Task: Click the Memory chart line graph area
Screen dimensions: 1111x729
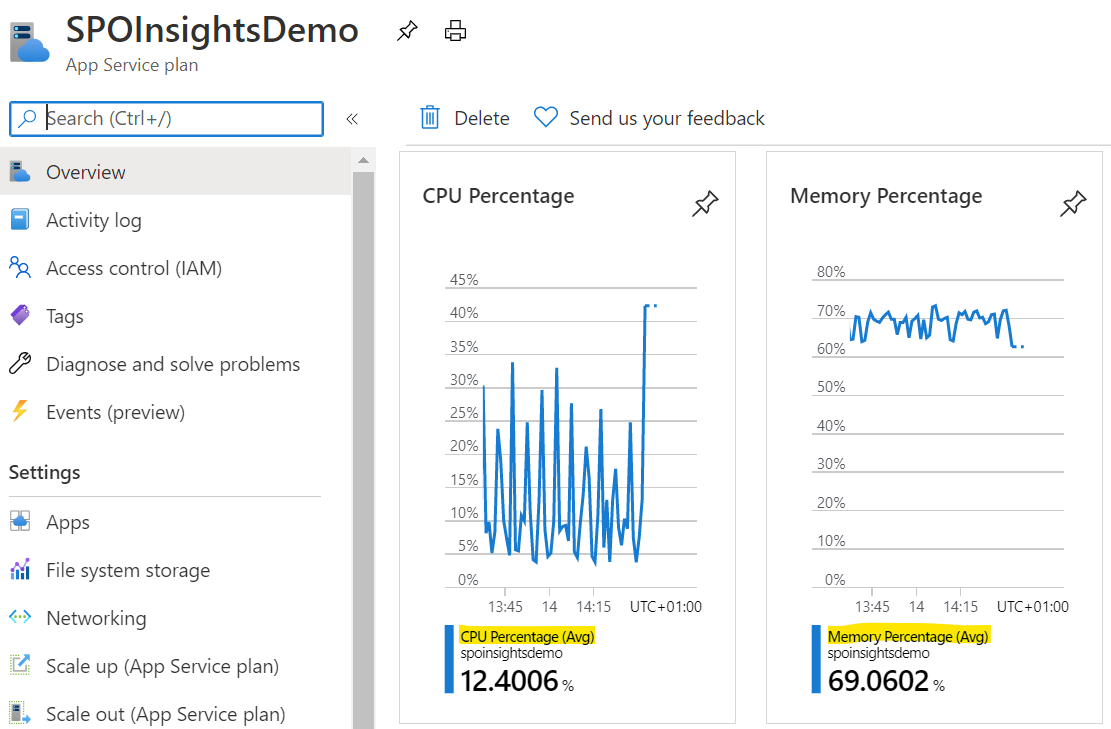Action: (937, 432)
